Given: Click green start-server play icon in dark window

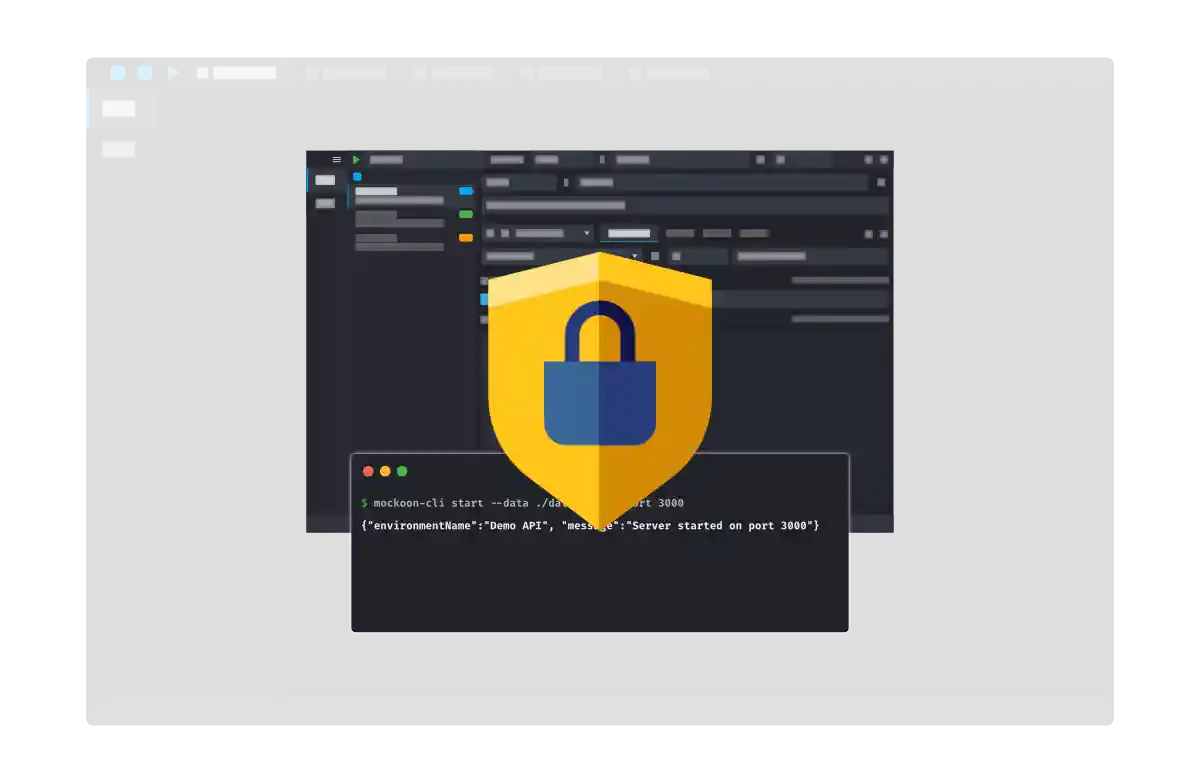Looking at the screenshot, I should 356,159.
